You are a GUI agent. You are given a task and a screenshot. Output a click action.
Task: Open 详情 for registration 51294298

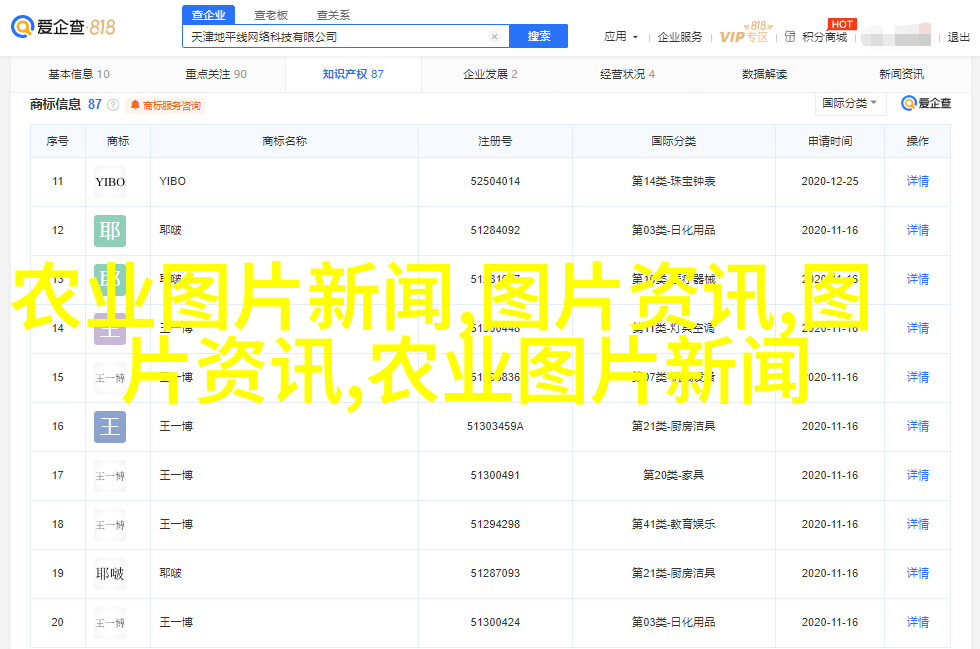pyautogui.click(x=918, y=524)
